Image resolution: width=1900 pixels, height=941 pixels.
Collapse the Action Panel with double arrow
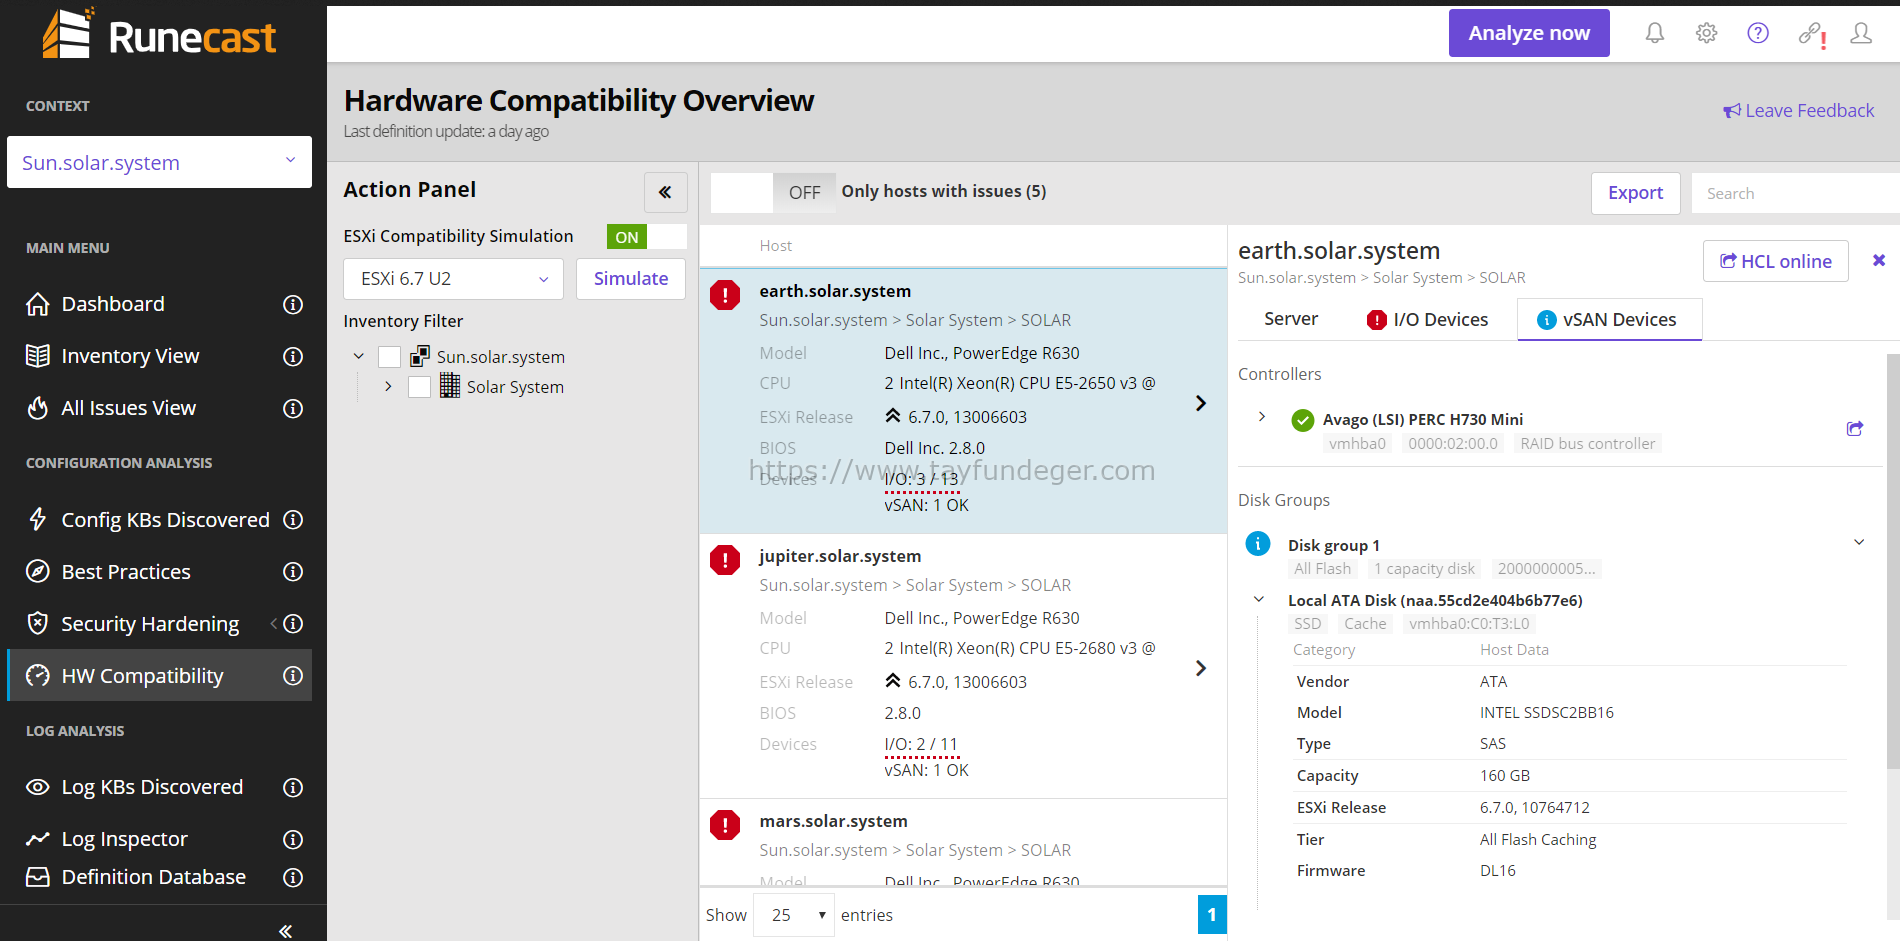(665, 192)
